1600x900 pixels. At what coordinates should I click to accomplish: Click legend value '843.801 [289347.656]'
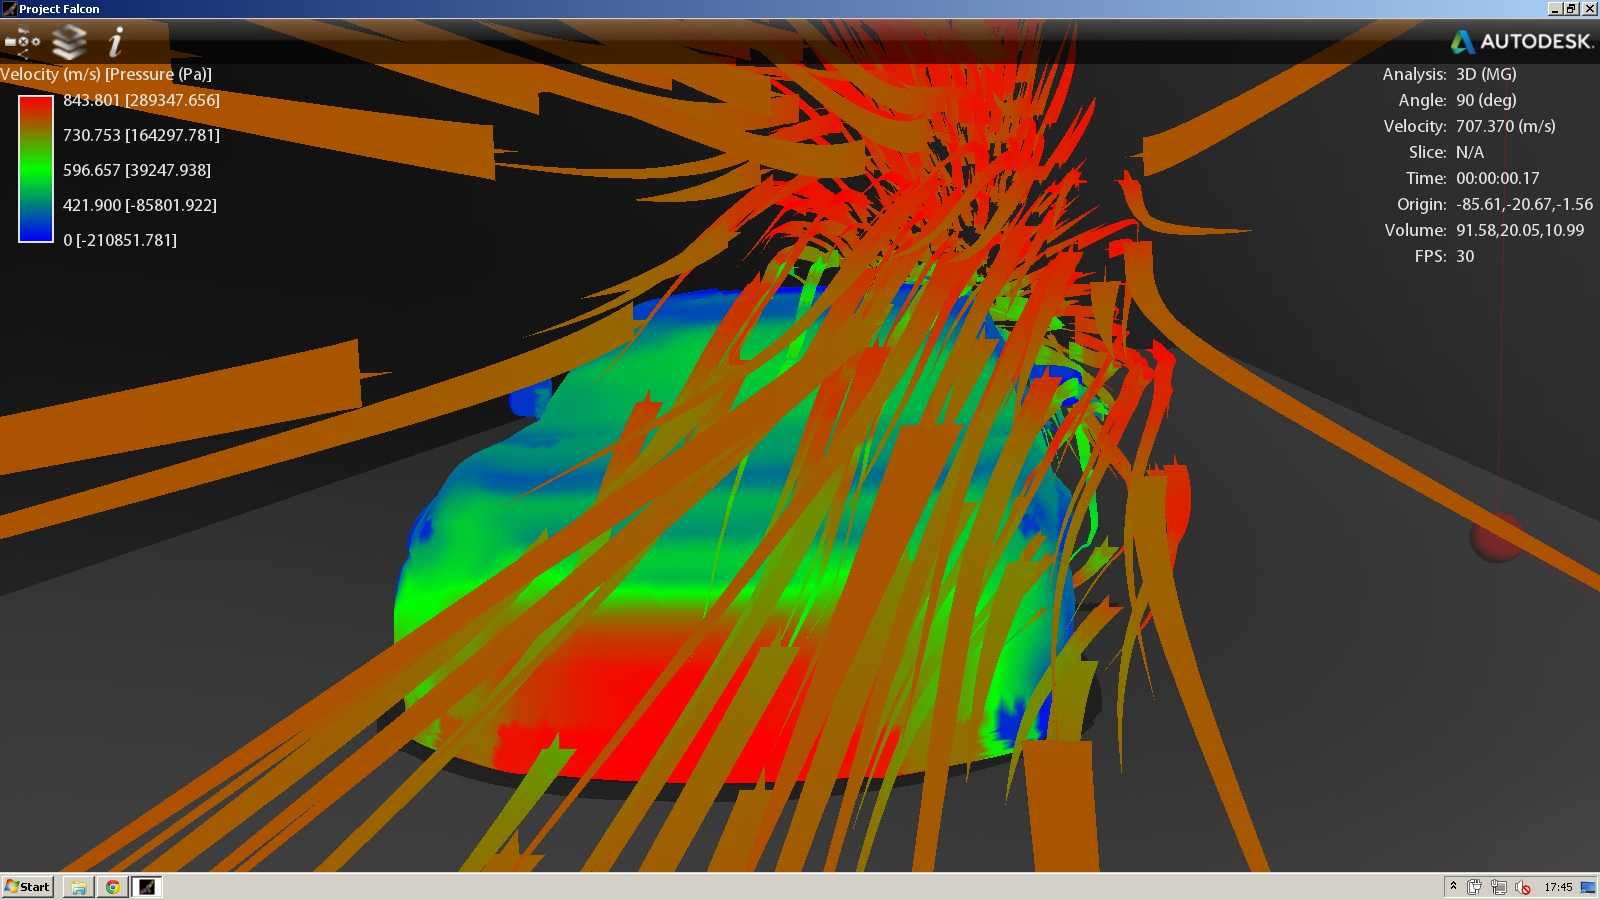pyautogui.click(x=141, y=100)
